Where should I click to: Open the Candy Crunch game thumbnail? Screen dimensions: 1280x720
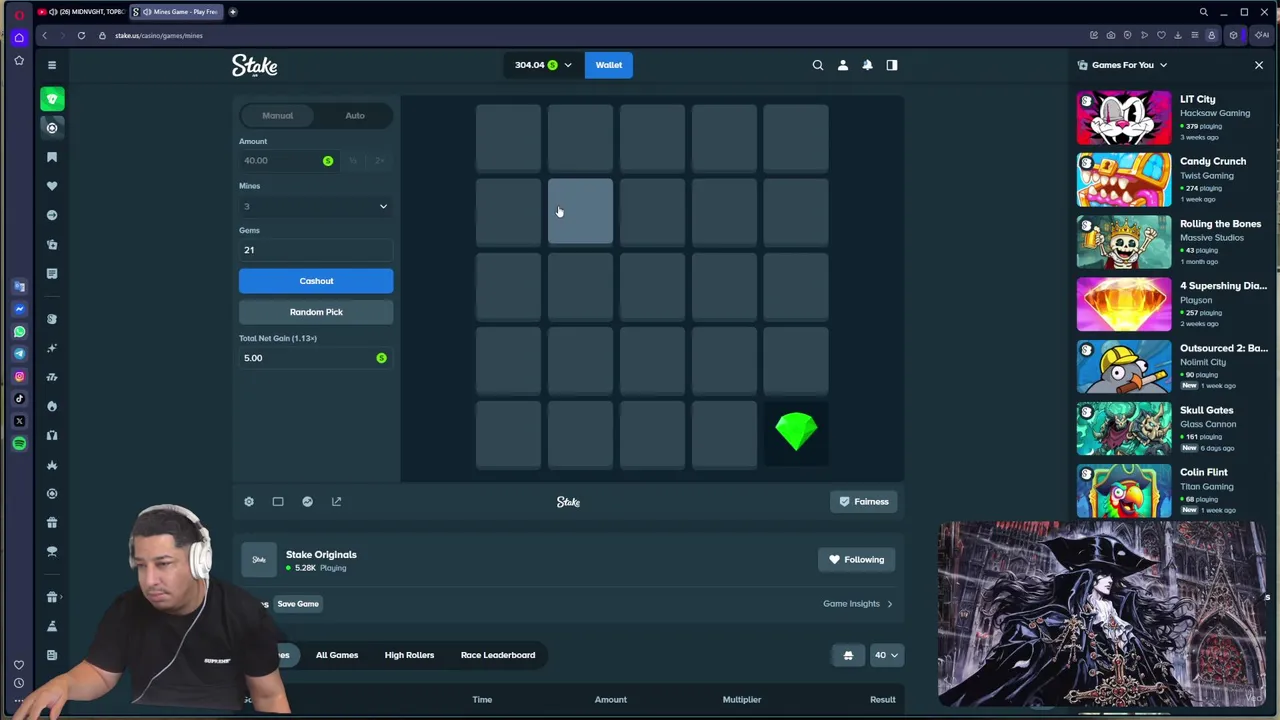[x=1124, y=180]
